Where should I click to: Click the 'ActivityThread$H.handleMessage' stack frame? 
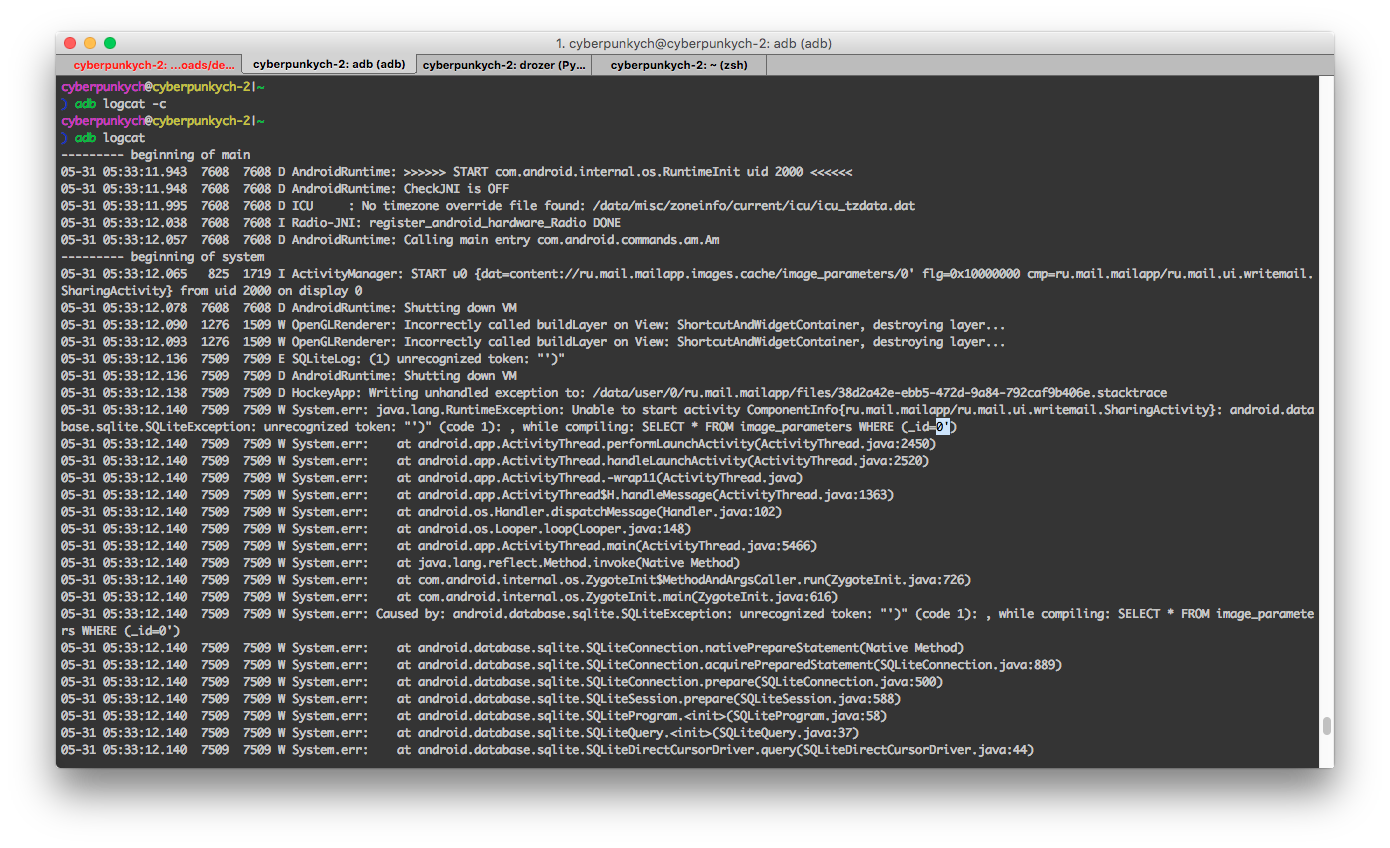click(x=477, y=495)
